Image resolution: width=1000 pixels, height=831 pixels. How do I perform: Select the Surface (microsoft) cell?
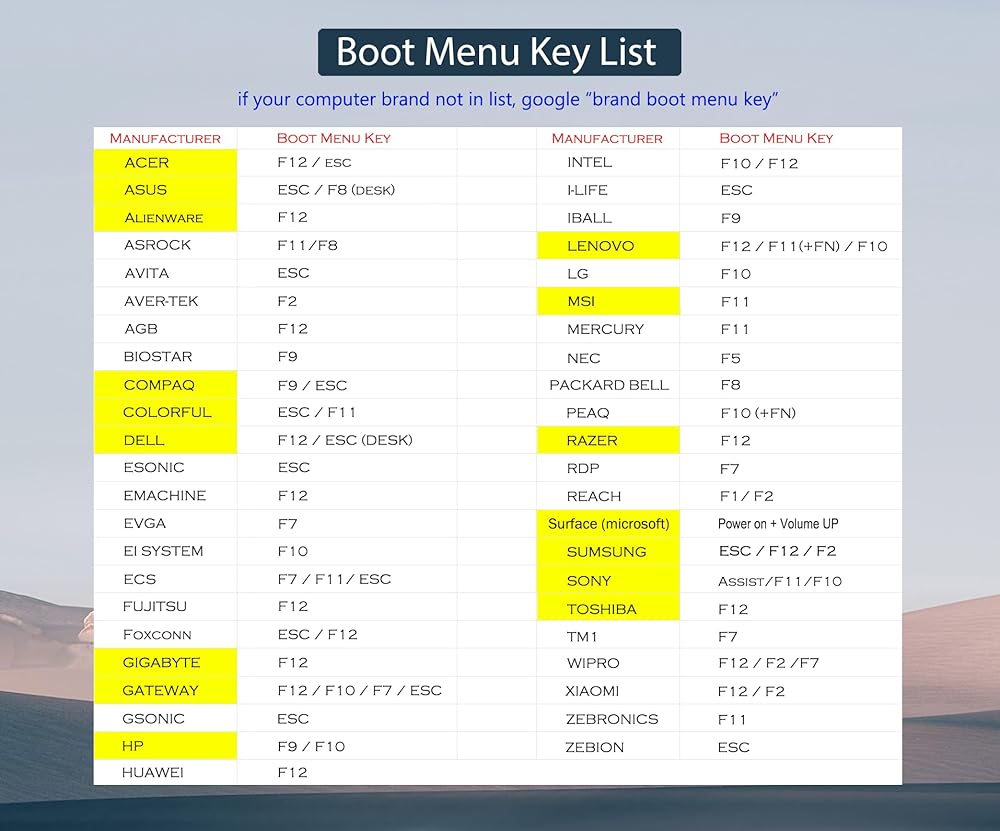coord(608,523)
